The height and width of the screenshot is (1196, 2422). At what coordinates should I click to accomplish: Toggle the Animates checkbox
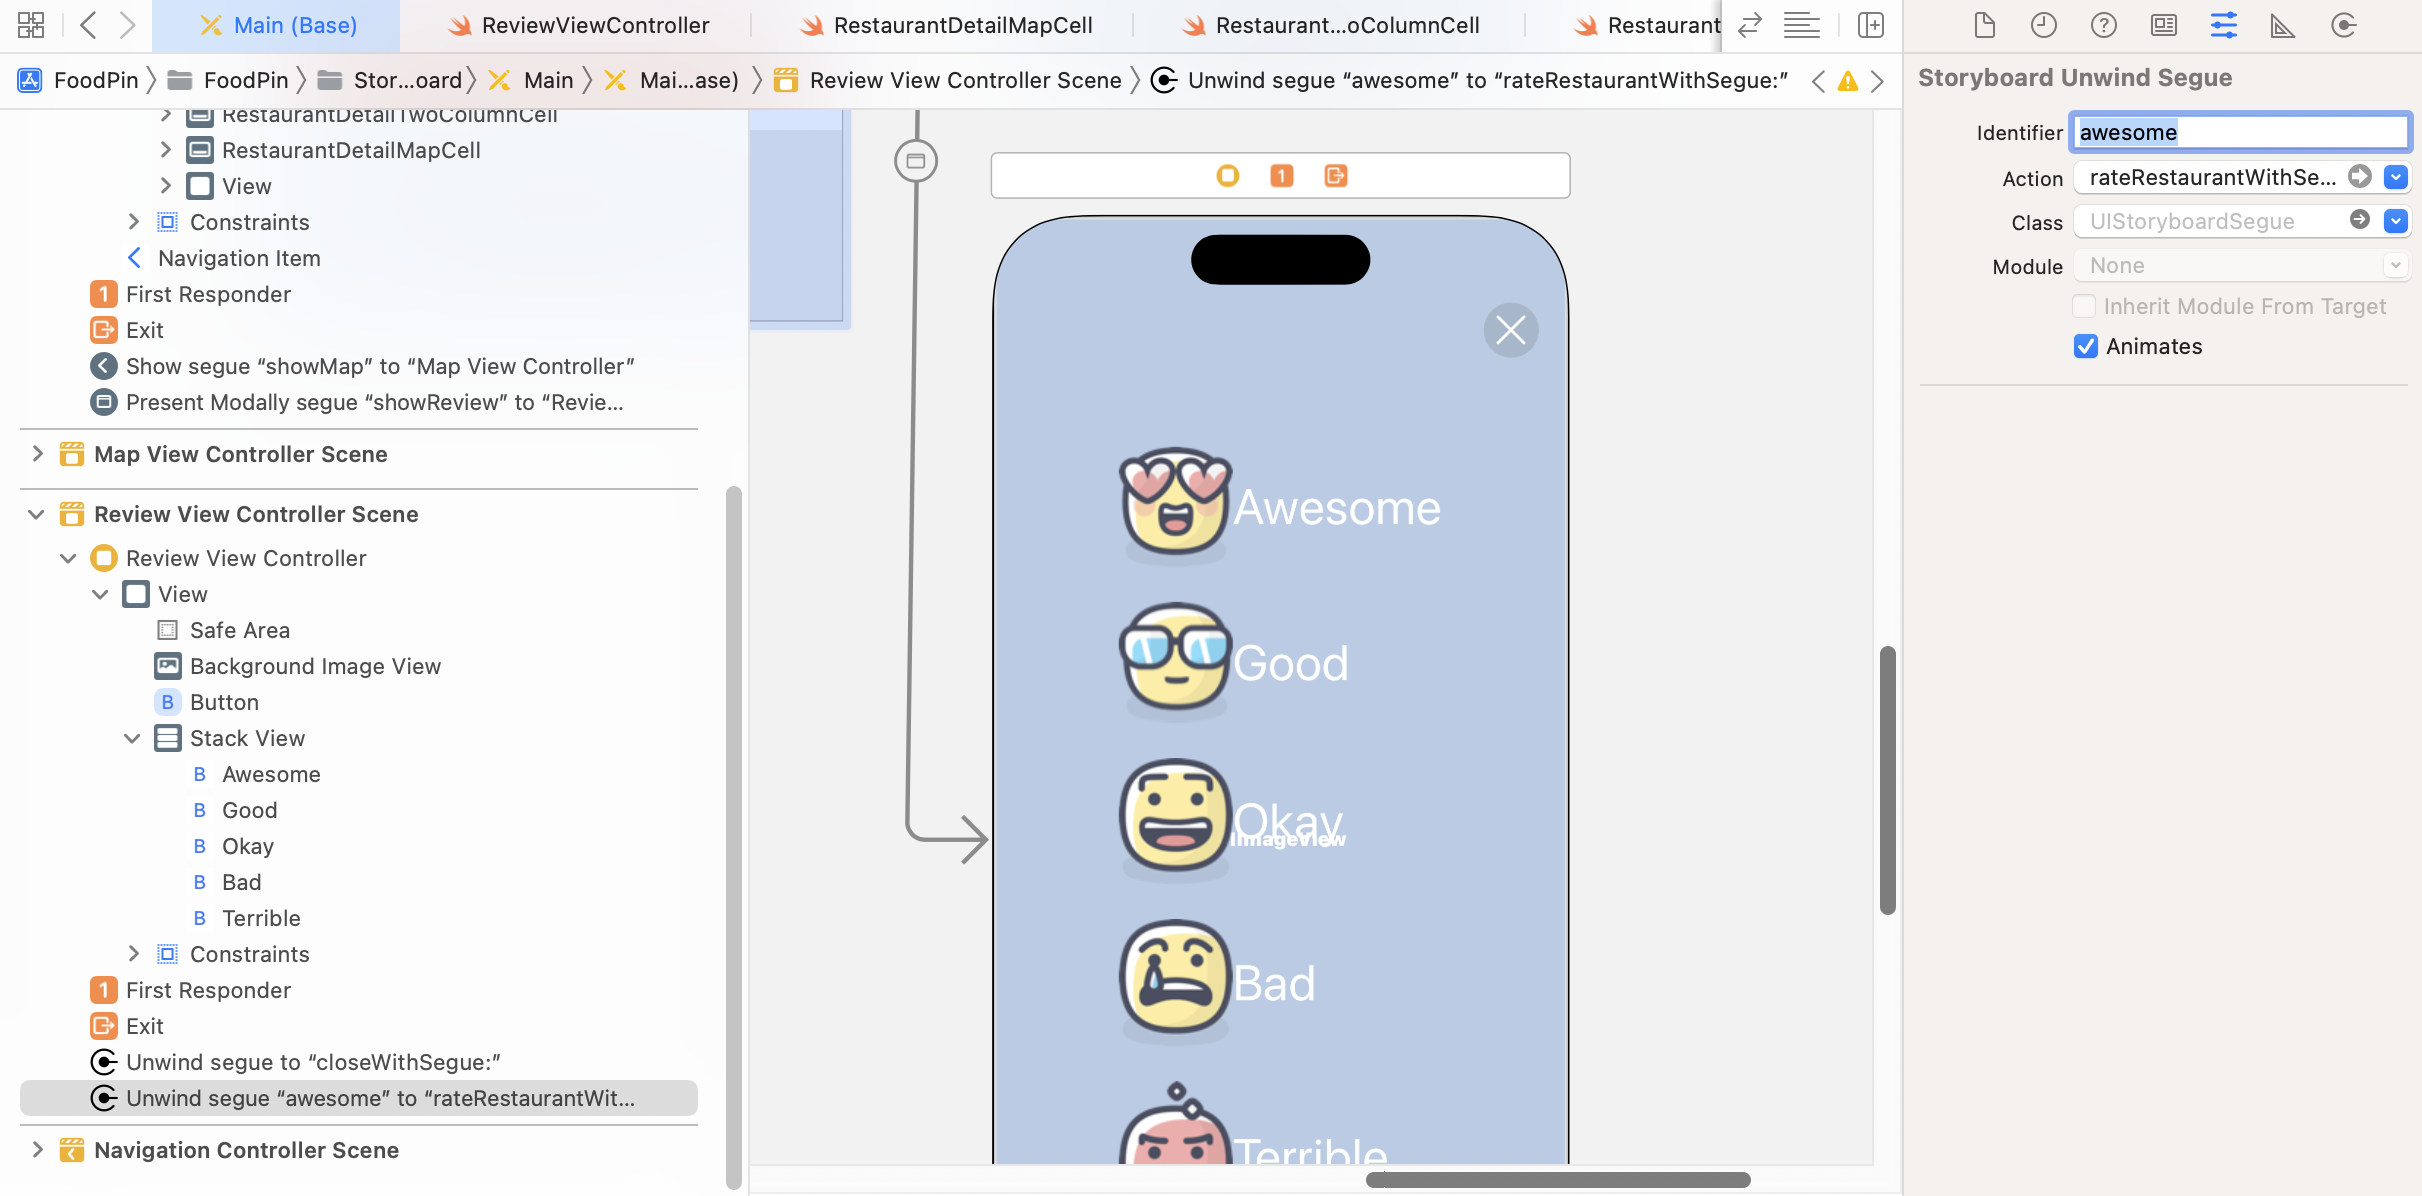point(2086,346)
